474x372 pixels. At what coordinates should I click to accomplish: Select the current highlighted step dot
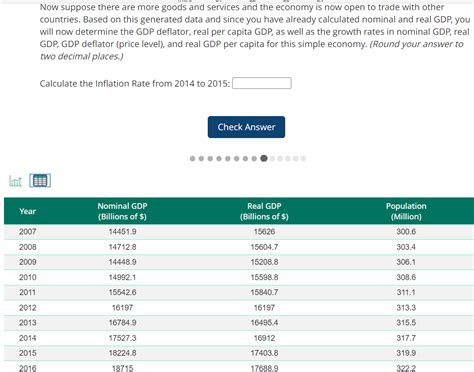(264, 158)
